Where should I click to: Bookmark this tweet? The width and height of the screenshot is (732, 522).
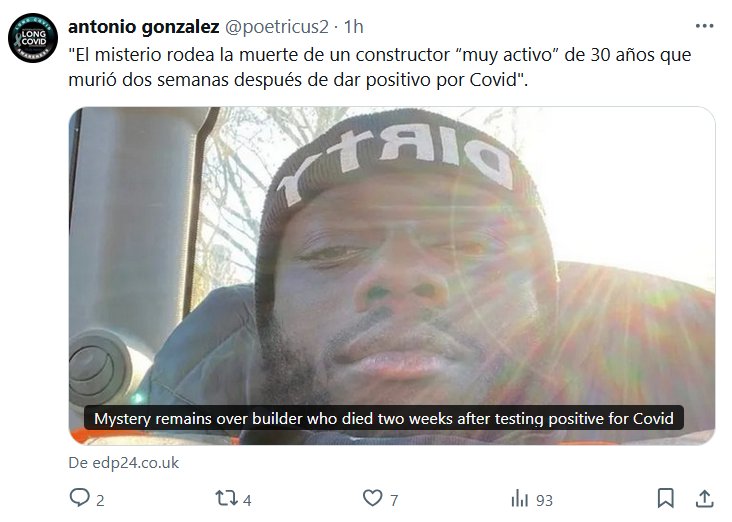click(665, 498)
